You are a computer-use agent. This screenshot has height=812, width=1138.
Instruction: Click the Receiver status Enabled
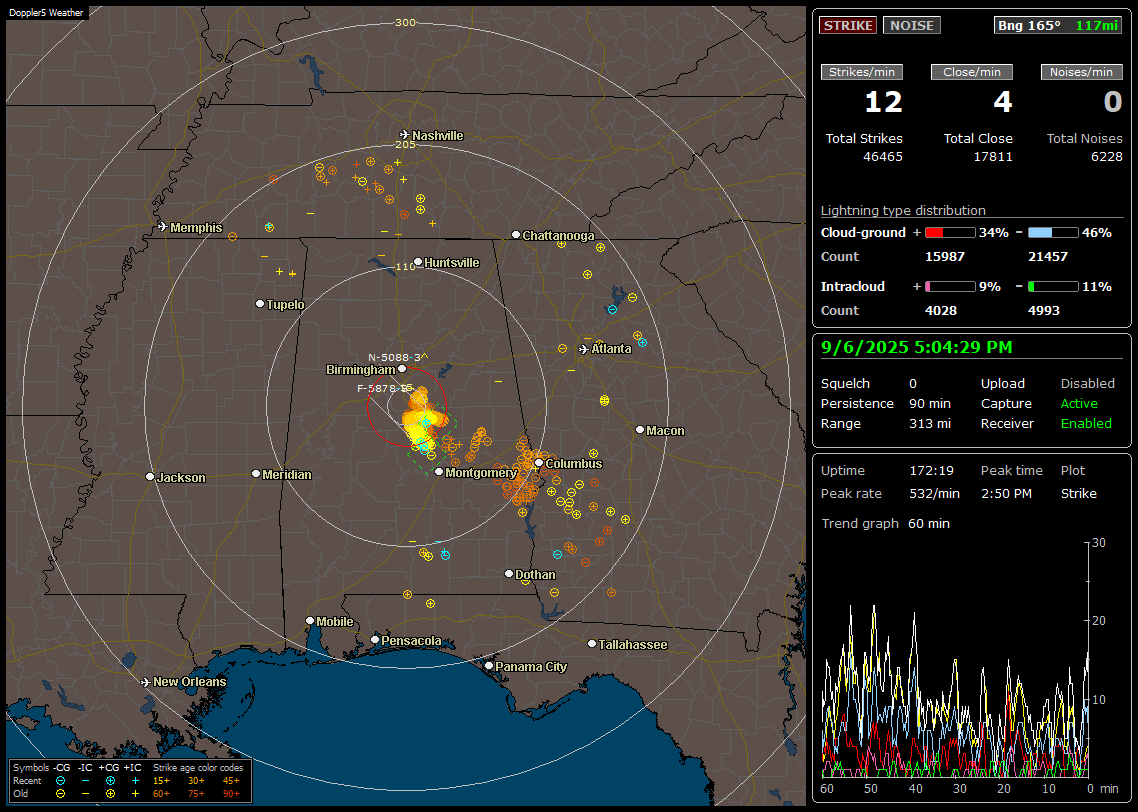click(x=1086, y=424)
